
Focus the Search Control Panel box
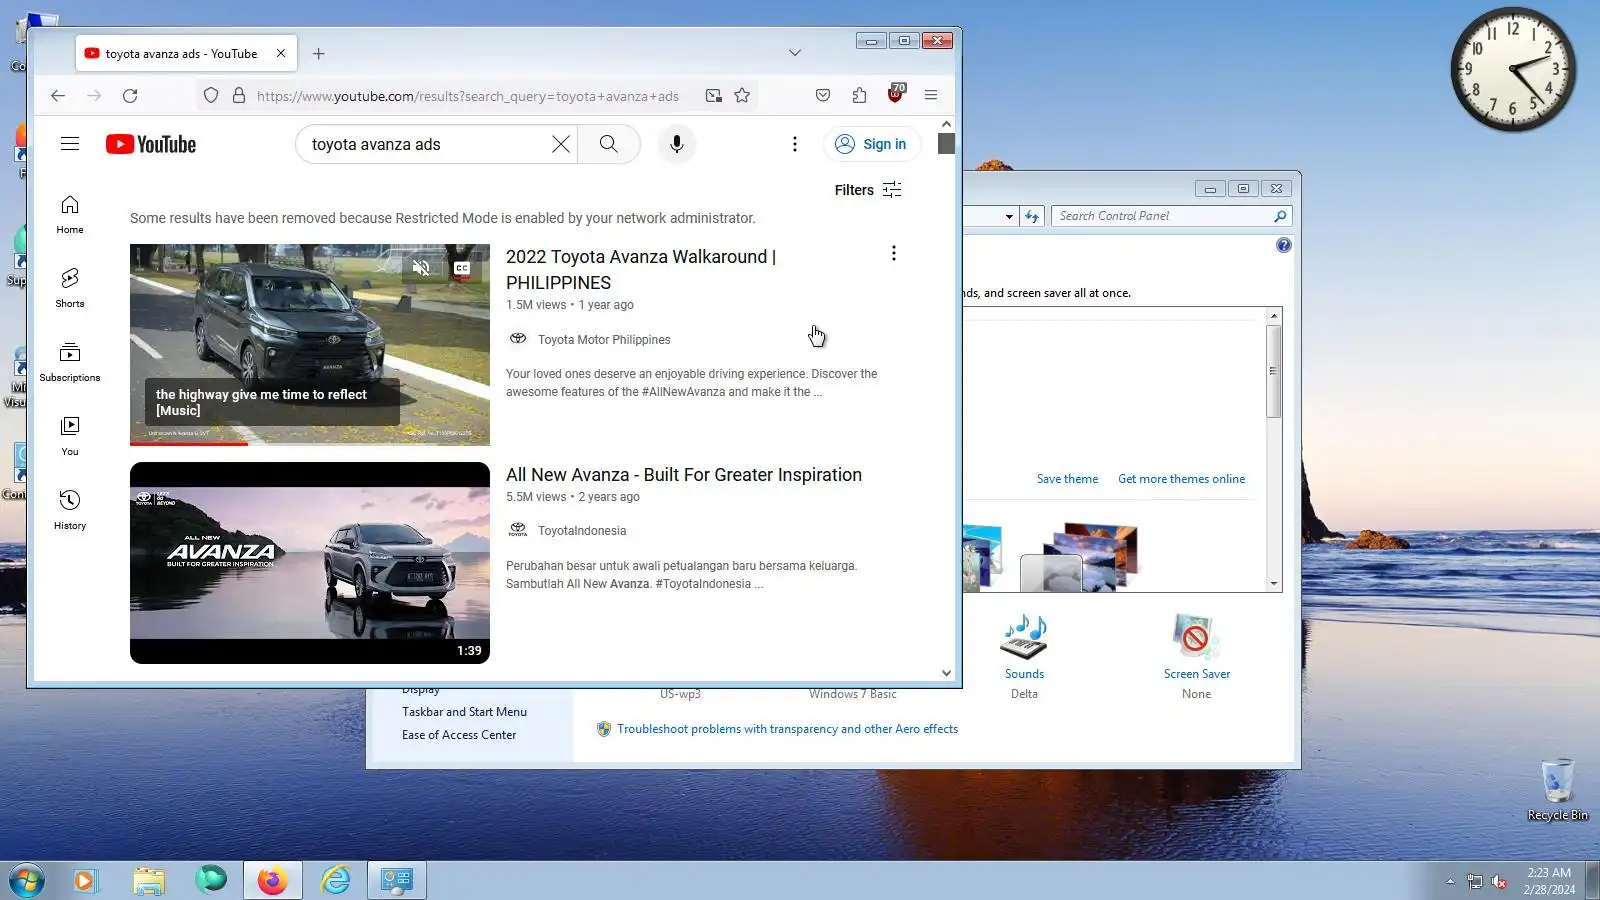point(1163,216)
